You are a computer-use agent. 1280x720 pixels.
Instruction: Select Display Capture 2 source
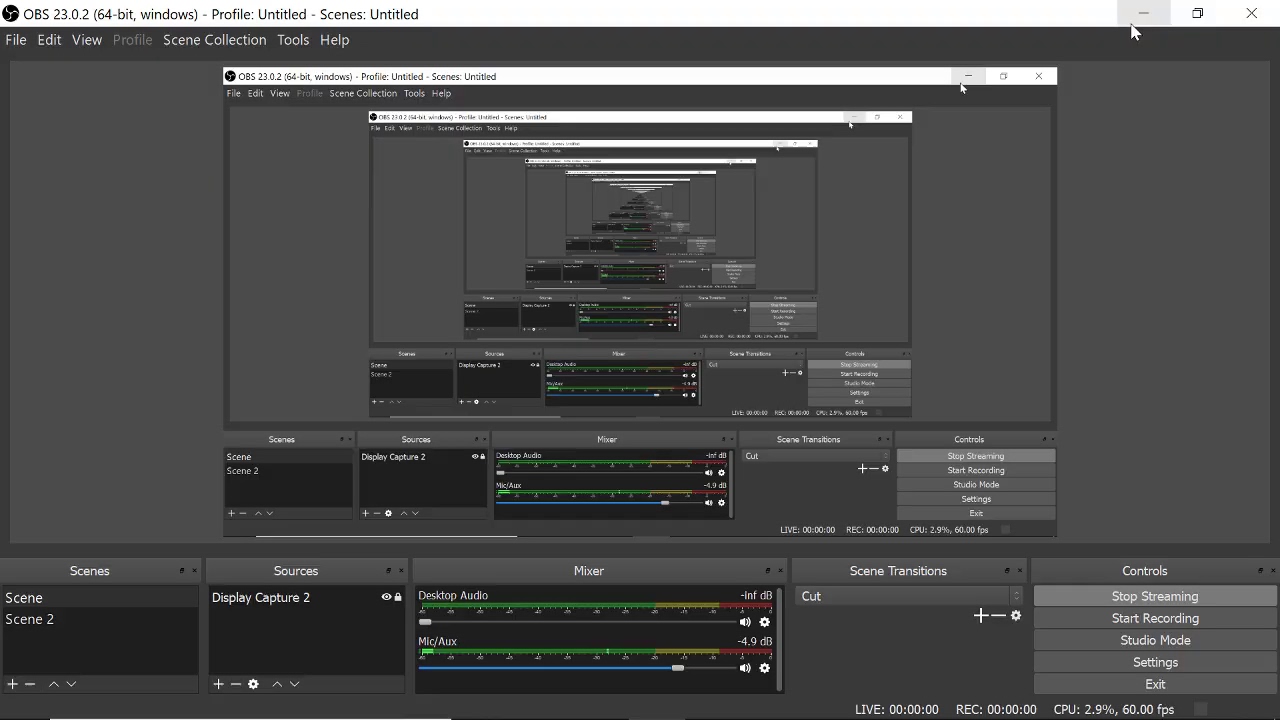click(x=307, y=597)
